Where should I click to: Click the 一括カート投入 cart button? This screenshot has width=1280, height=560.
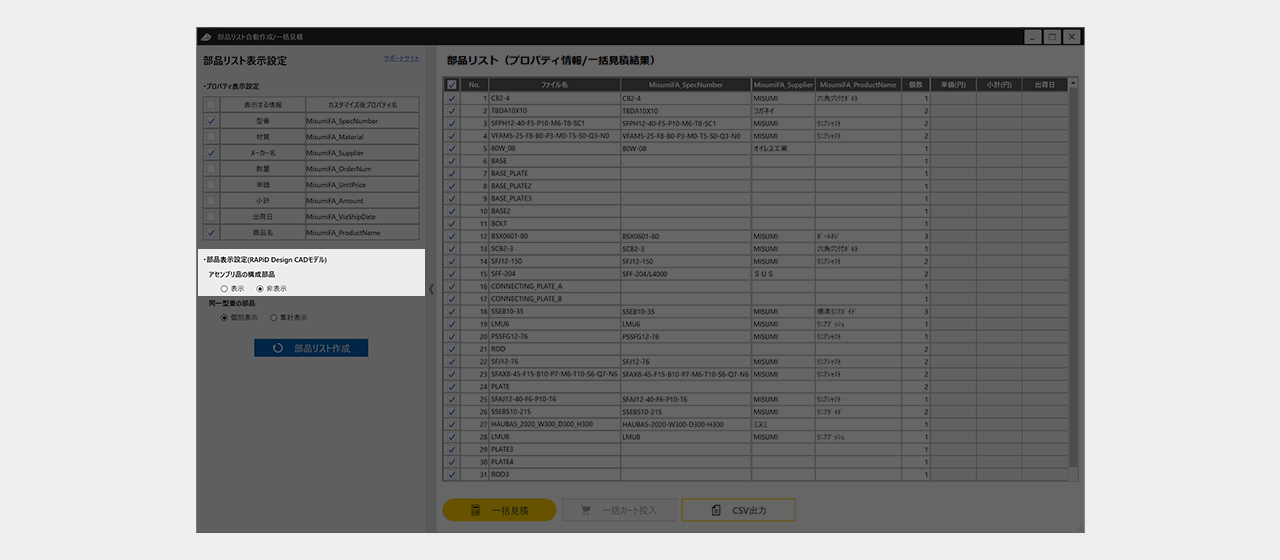coord(619,510)
